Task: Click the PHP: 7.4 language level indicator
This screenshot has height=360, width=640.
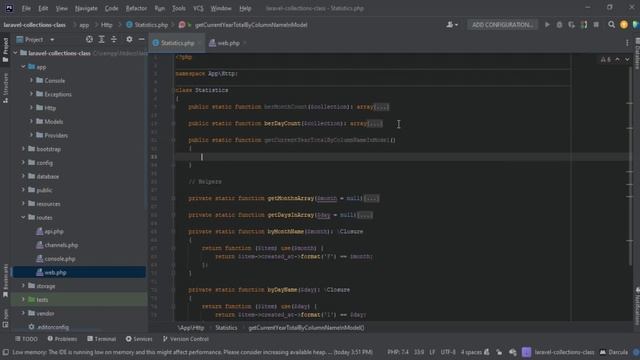Action: tap(398, 352)
